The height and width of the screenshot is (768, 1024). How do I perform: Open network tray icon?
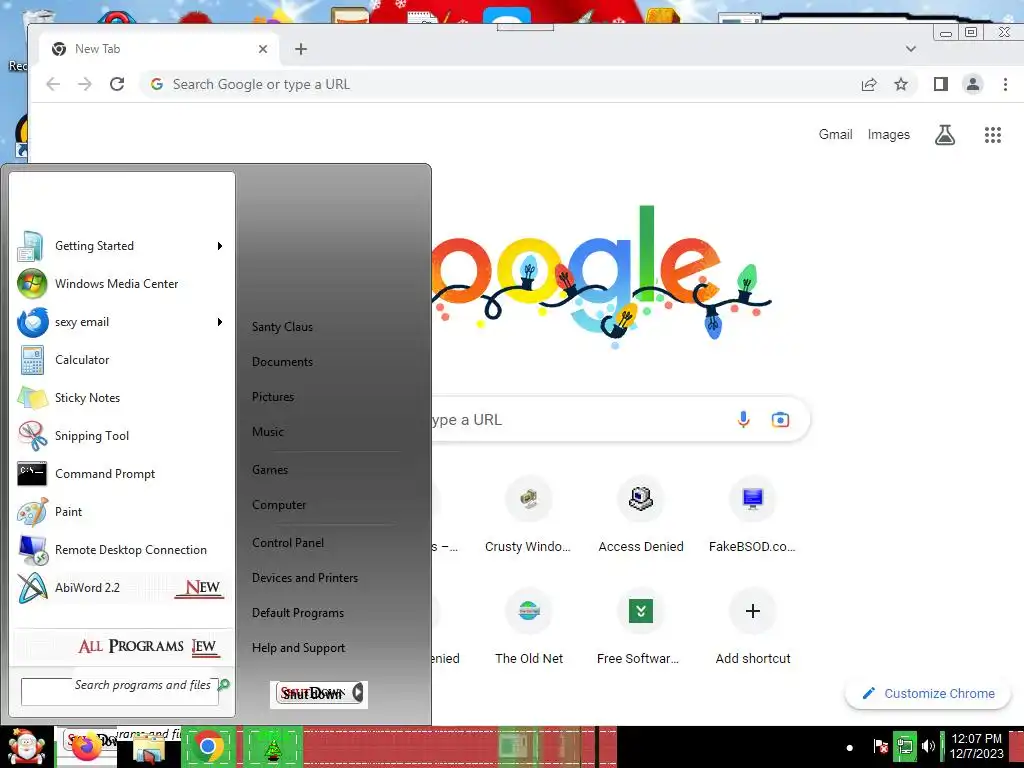point(904,746)
